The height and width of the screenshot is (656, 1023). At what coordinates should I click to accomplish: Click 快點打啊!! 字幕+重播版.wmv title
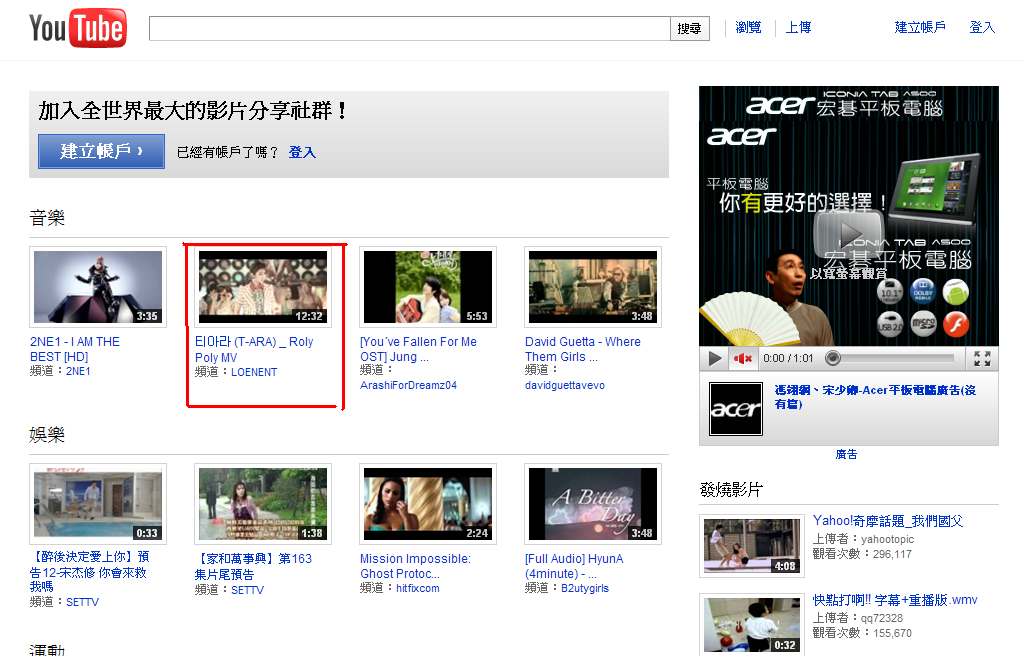895,600
